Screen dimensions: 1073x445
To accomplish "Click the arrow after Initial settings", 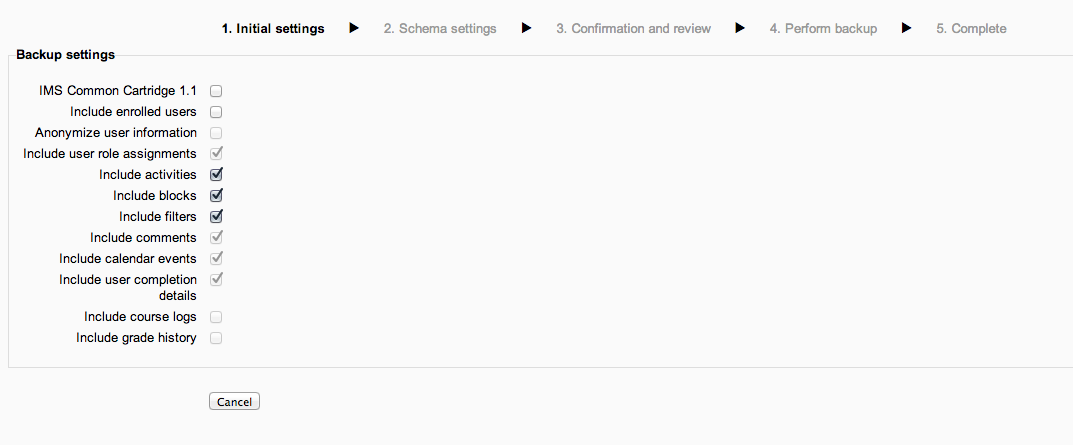I will (354, 28).
